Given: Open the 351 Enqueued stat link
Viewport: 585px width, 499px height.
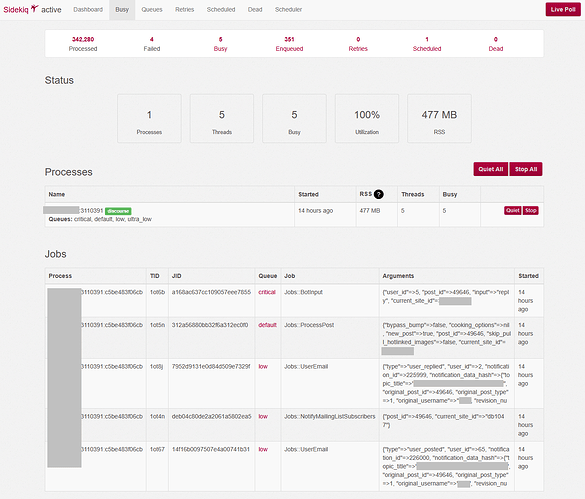Looking at the screenshot, I should pyautogui.click(x=289, y=44).
